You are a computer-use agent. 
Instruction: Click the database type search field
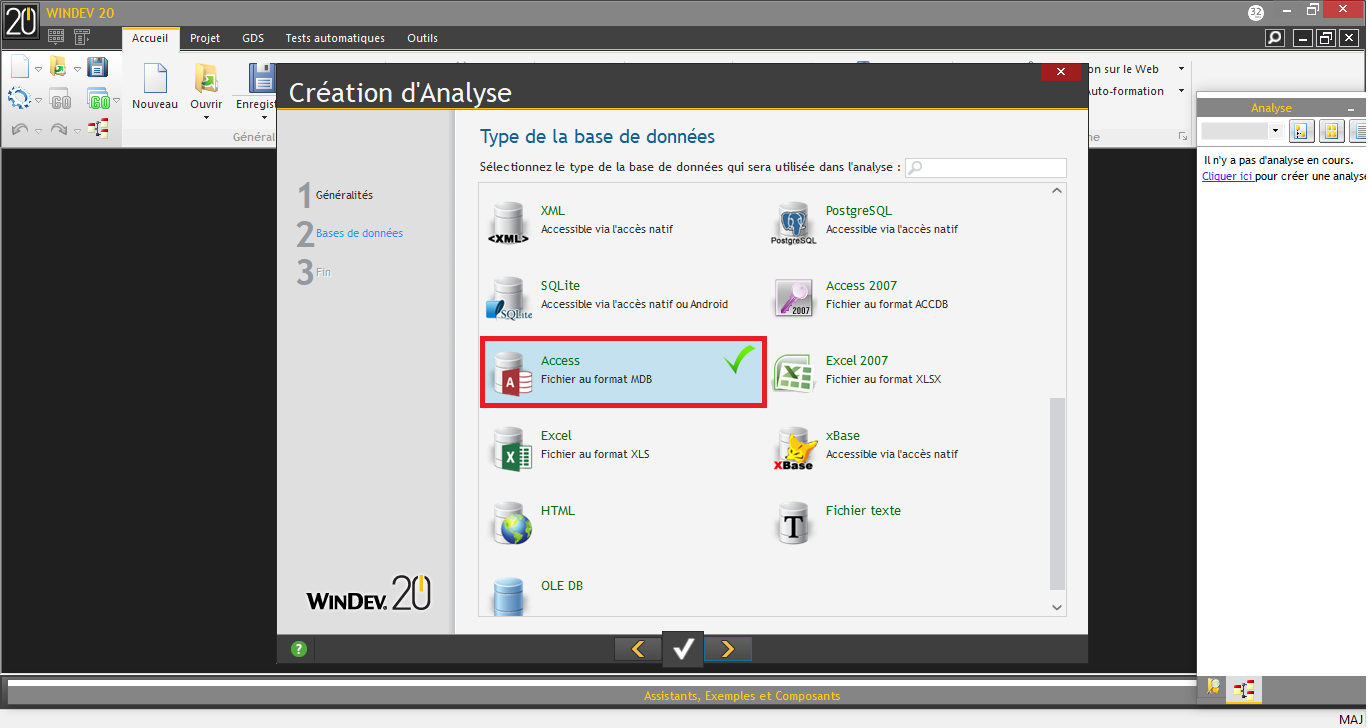986,168
